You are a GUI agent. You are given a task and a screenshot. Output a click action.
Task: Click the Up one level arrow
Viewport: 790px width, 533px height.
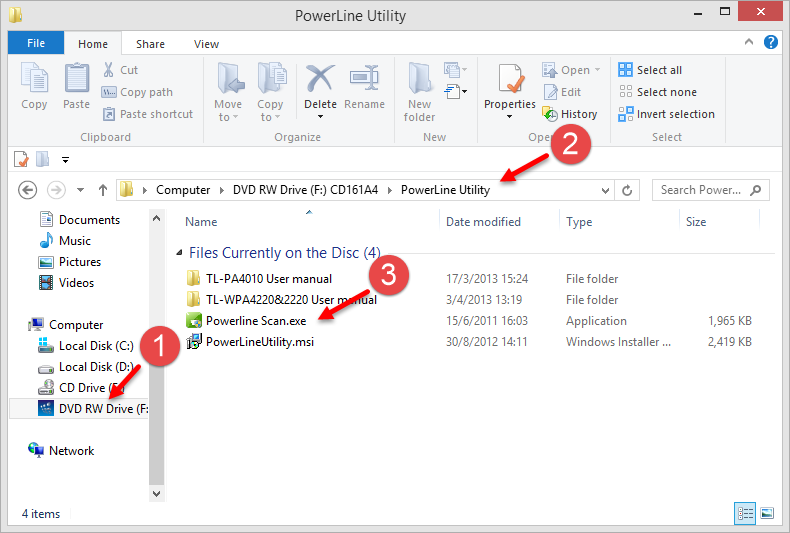[x=103, y=190]
